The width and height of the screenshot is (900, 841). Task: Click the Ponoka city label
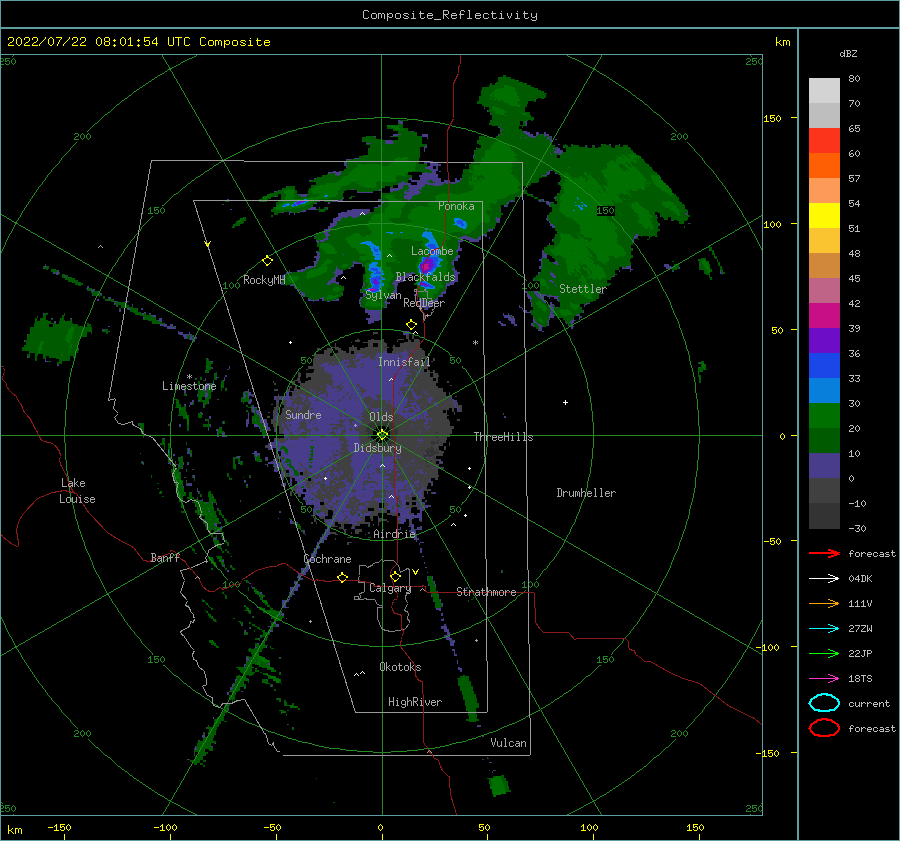[x=456, y=206]
